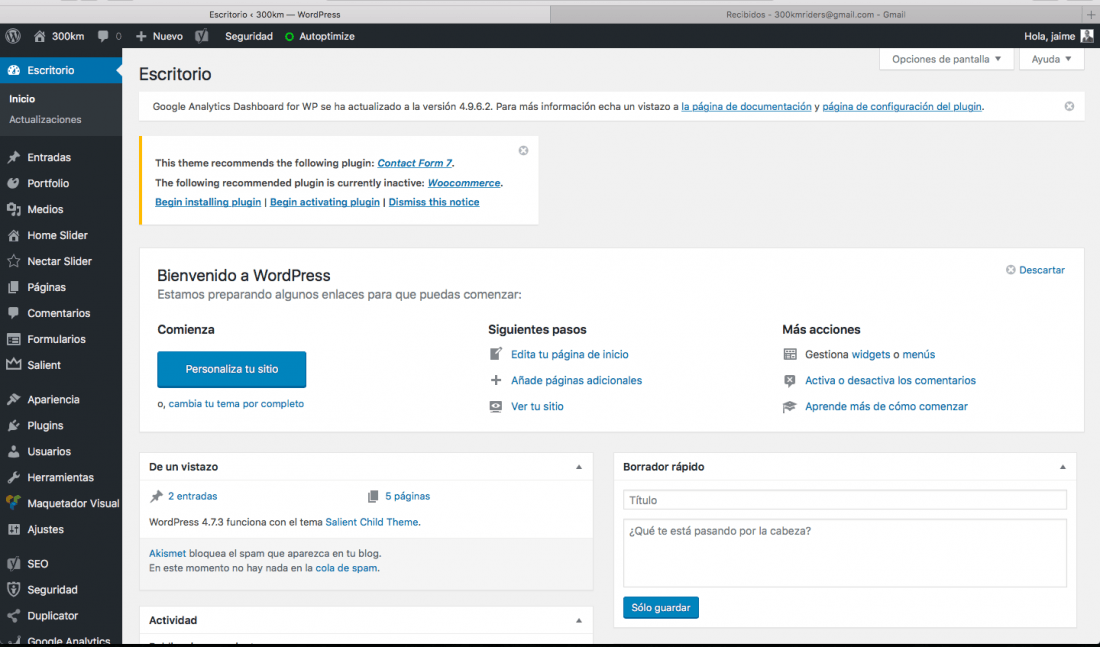Image resolution: width=1100 pixels, height=647 pixels.
Task: Open página de configuración del plugin link
Action: (901, 107)
